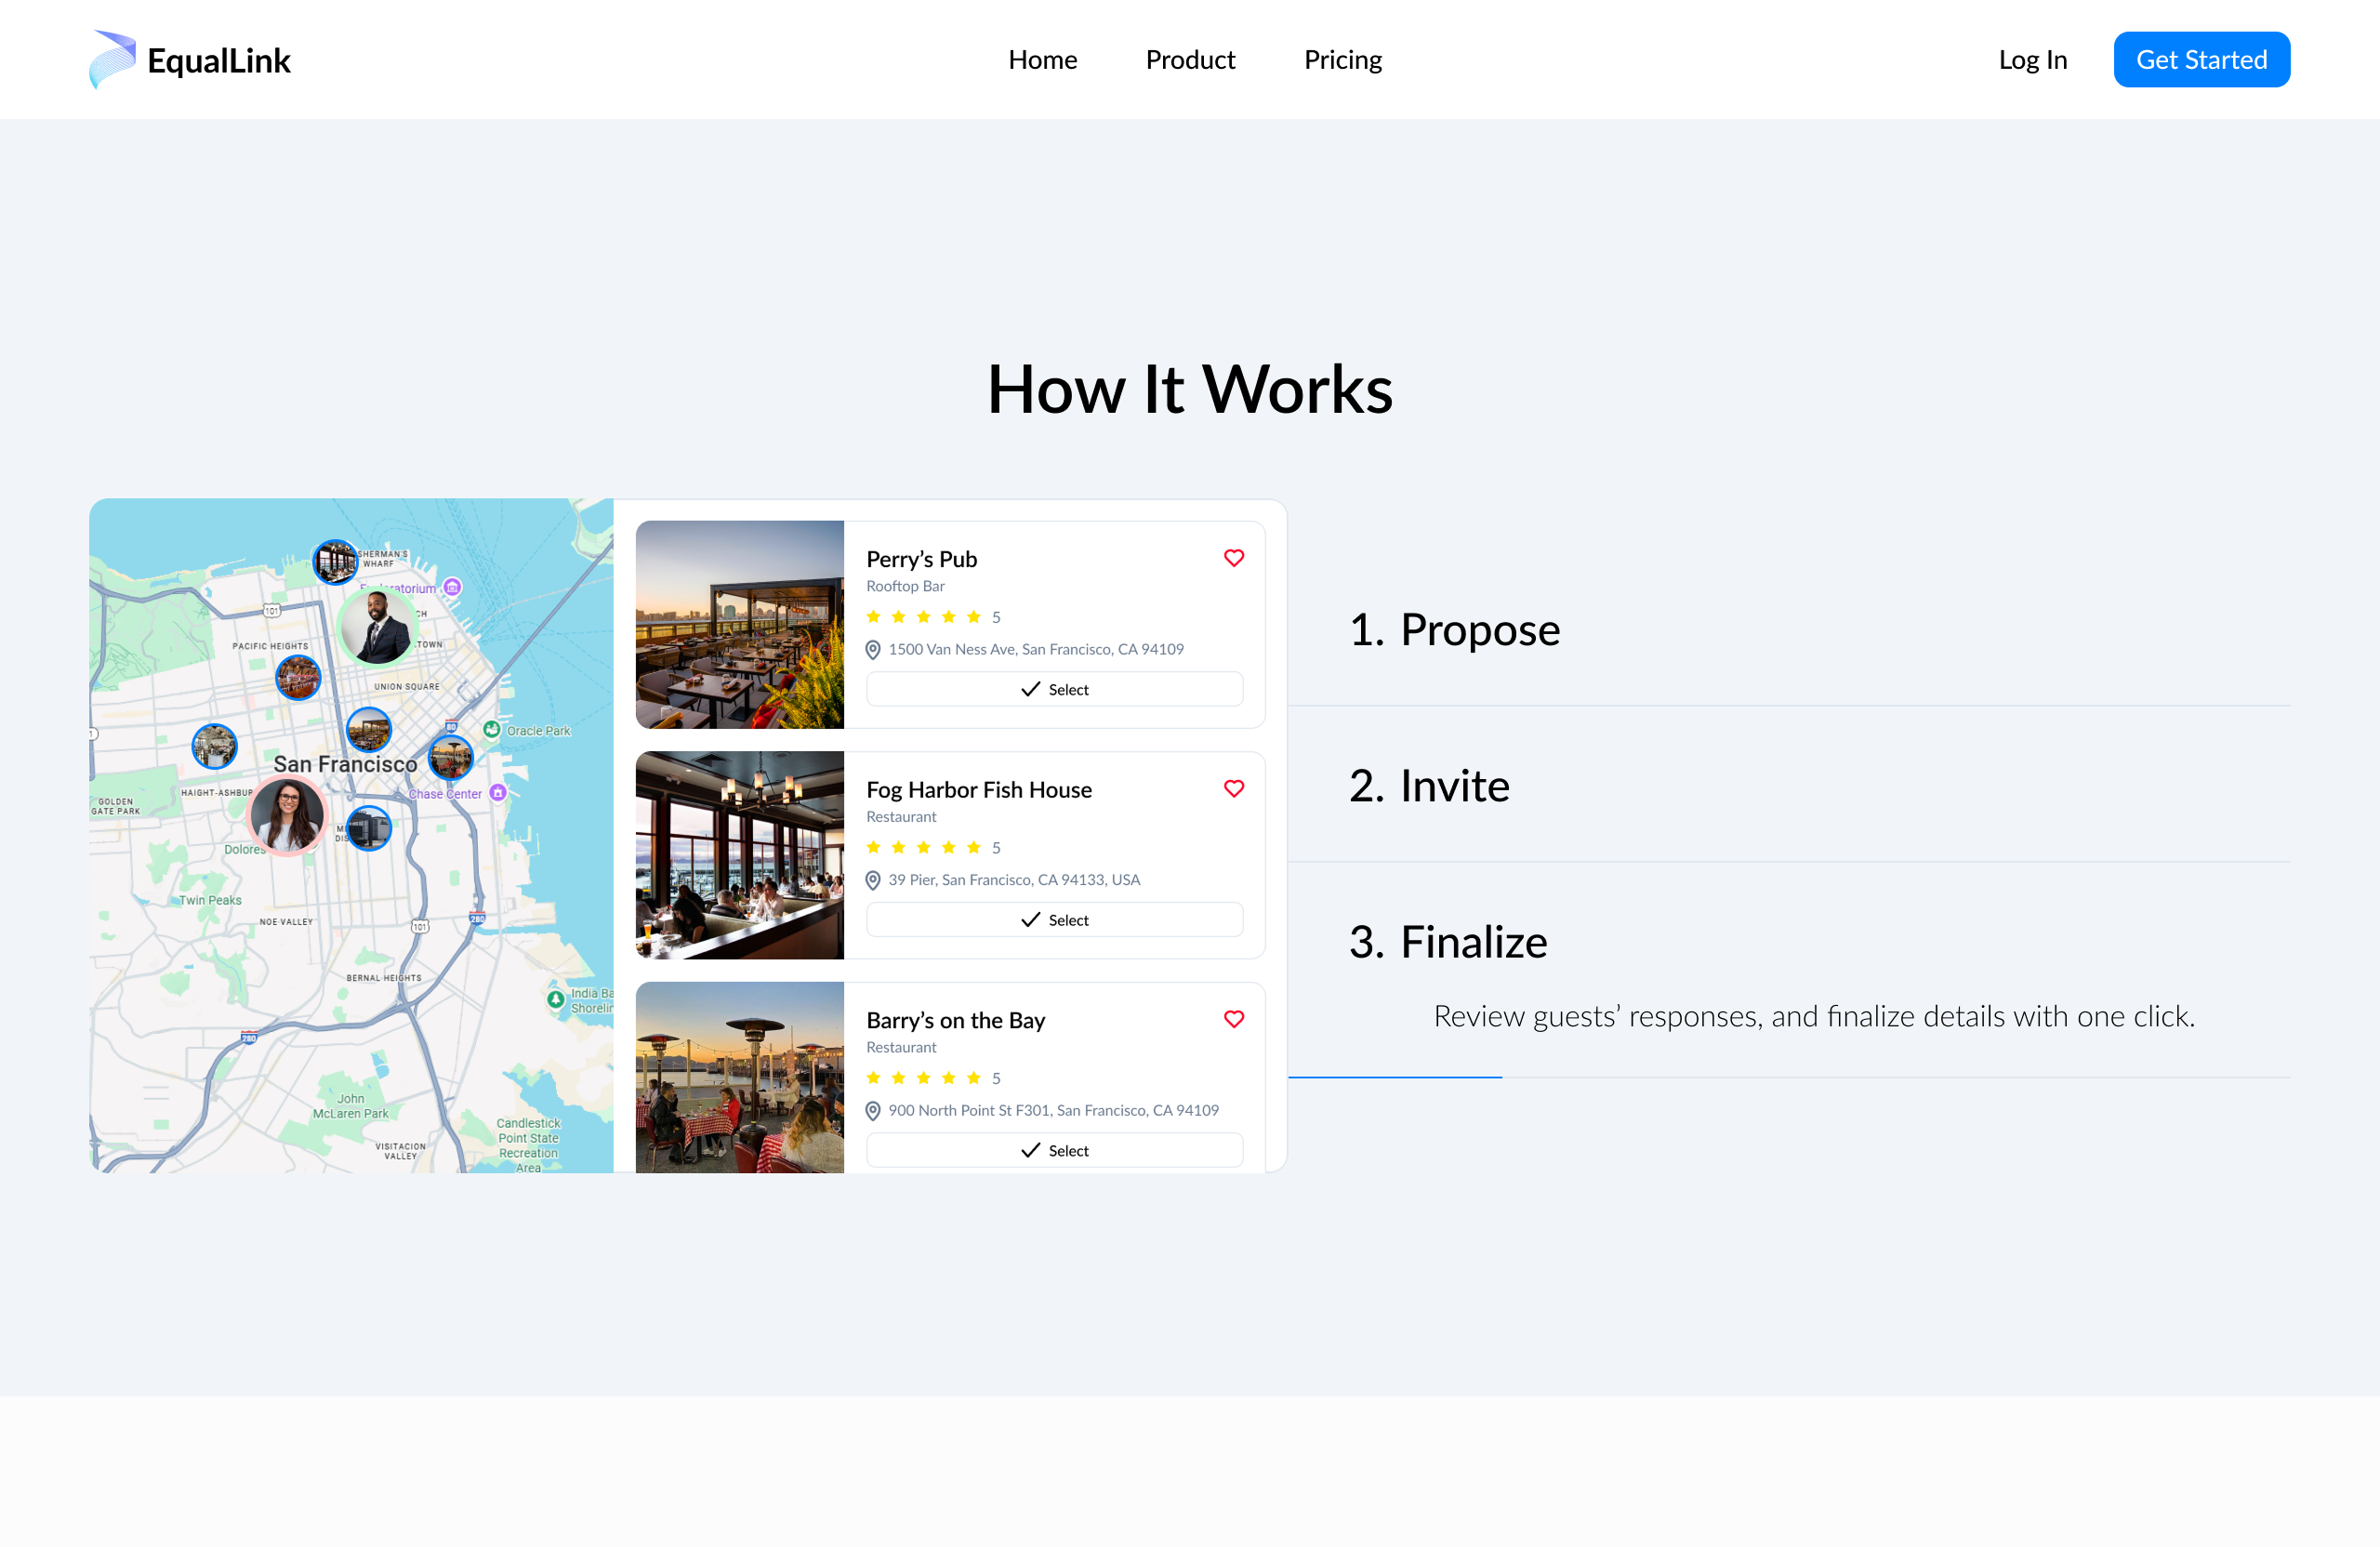2380x1547 pixels.
Task: Toggle heart on Fog Harbor Fish House
Action: 1233,789
